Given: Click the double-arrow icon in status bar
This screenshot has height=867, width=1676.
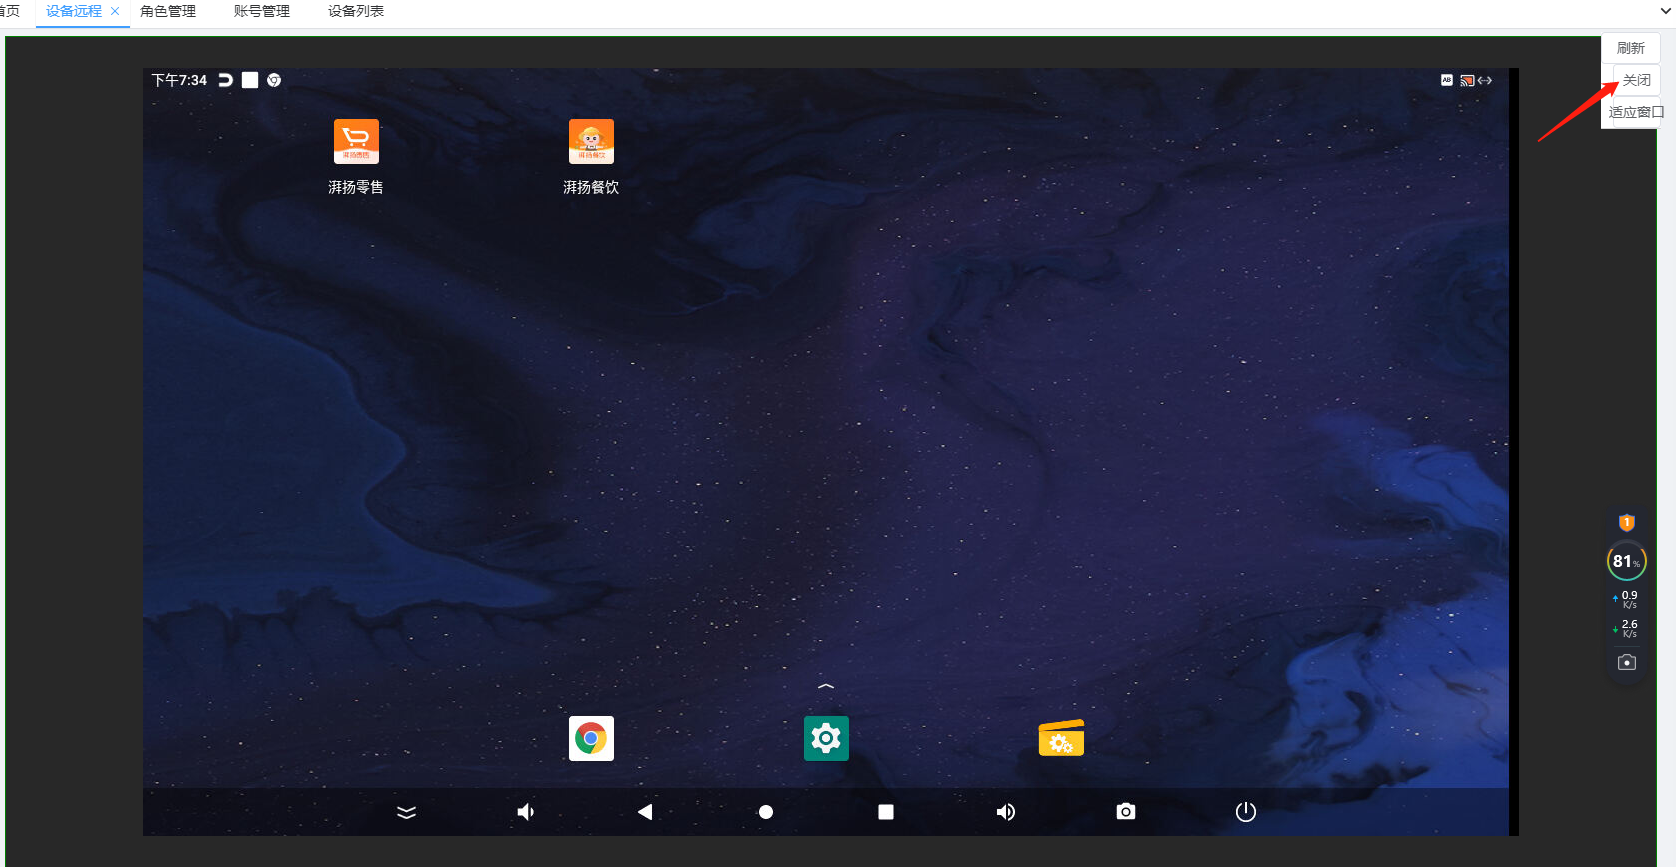Looking at the screenshot, I should click(1485, 80).
